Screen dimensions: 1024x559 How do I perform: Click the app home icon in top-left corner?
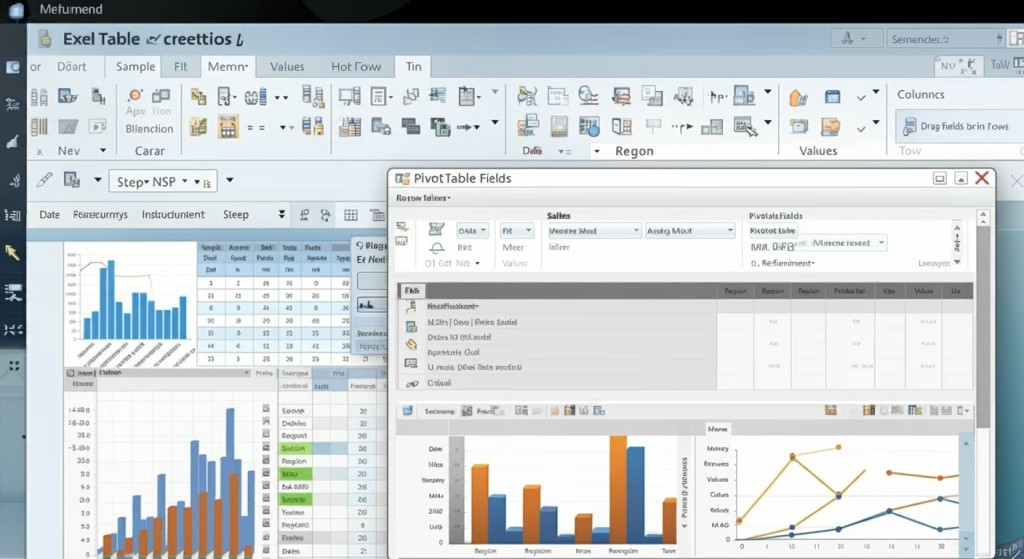[16, 10]
